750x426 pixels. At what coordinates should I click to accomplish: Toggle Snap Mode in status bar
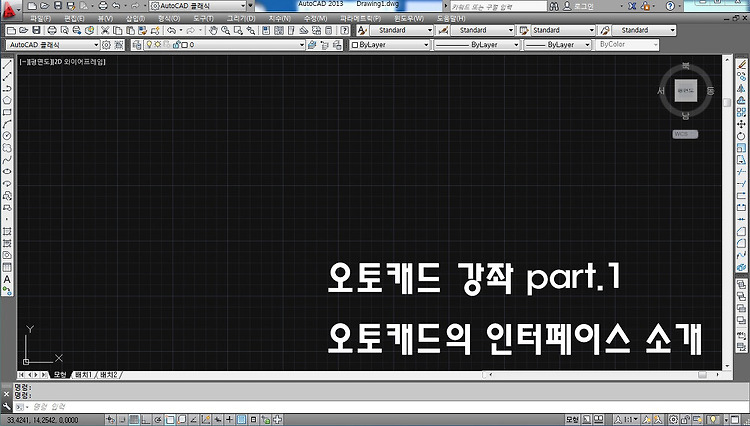coord(122,420)
